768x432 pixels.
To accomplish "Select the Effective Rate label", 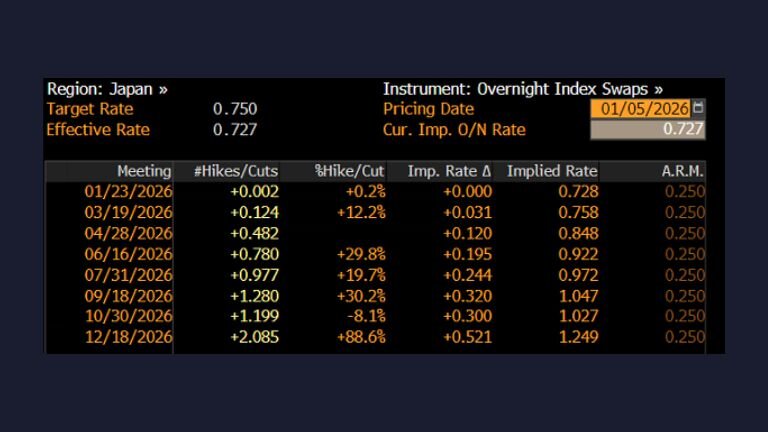I will point(98,130).
